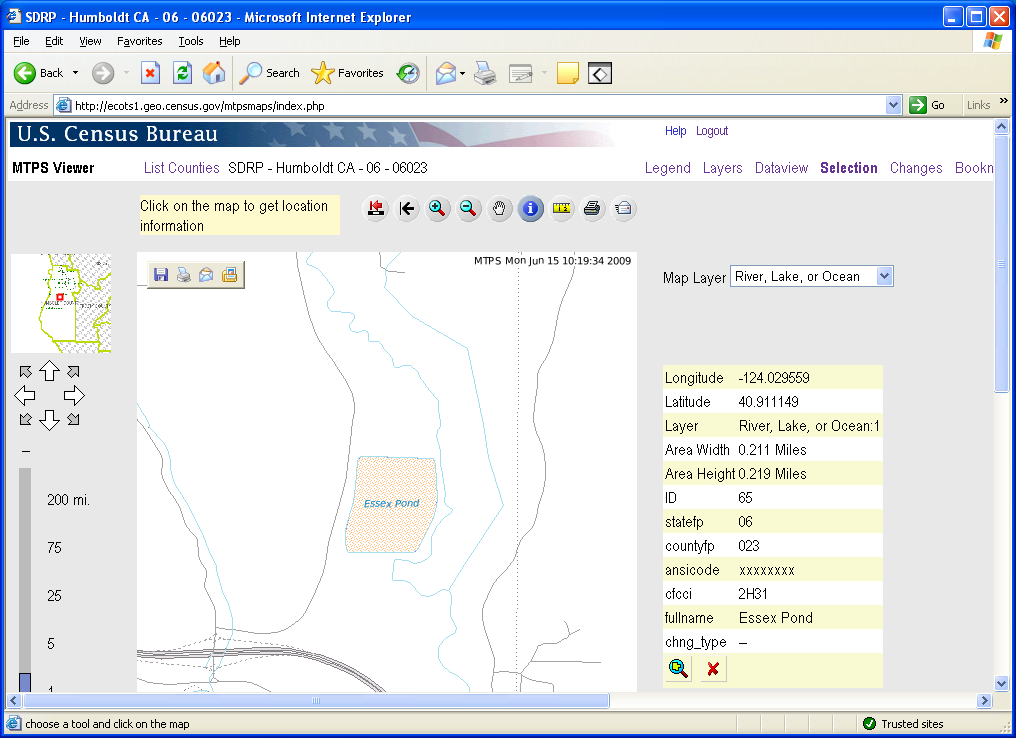Screen dimensions: 1016x738
Task: Switch to the Layers tab
Action: pyautogui.click(x=722, y=168)
